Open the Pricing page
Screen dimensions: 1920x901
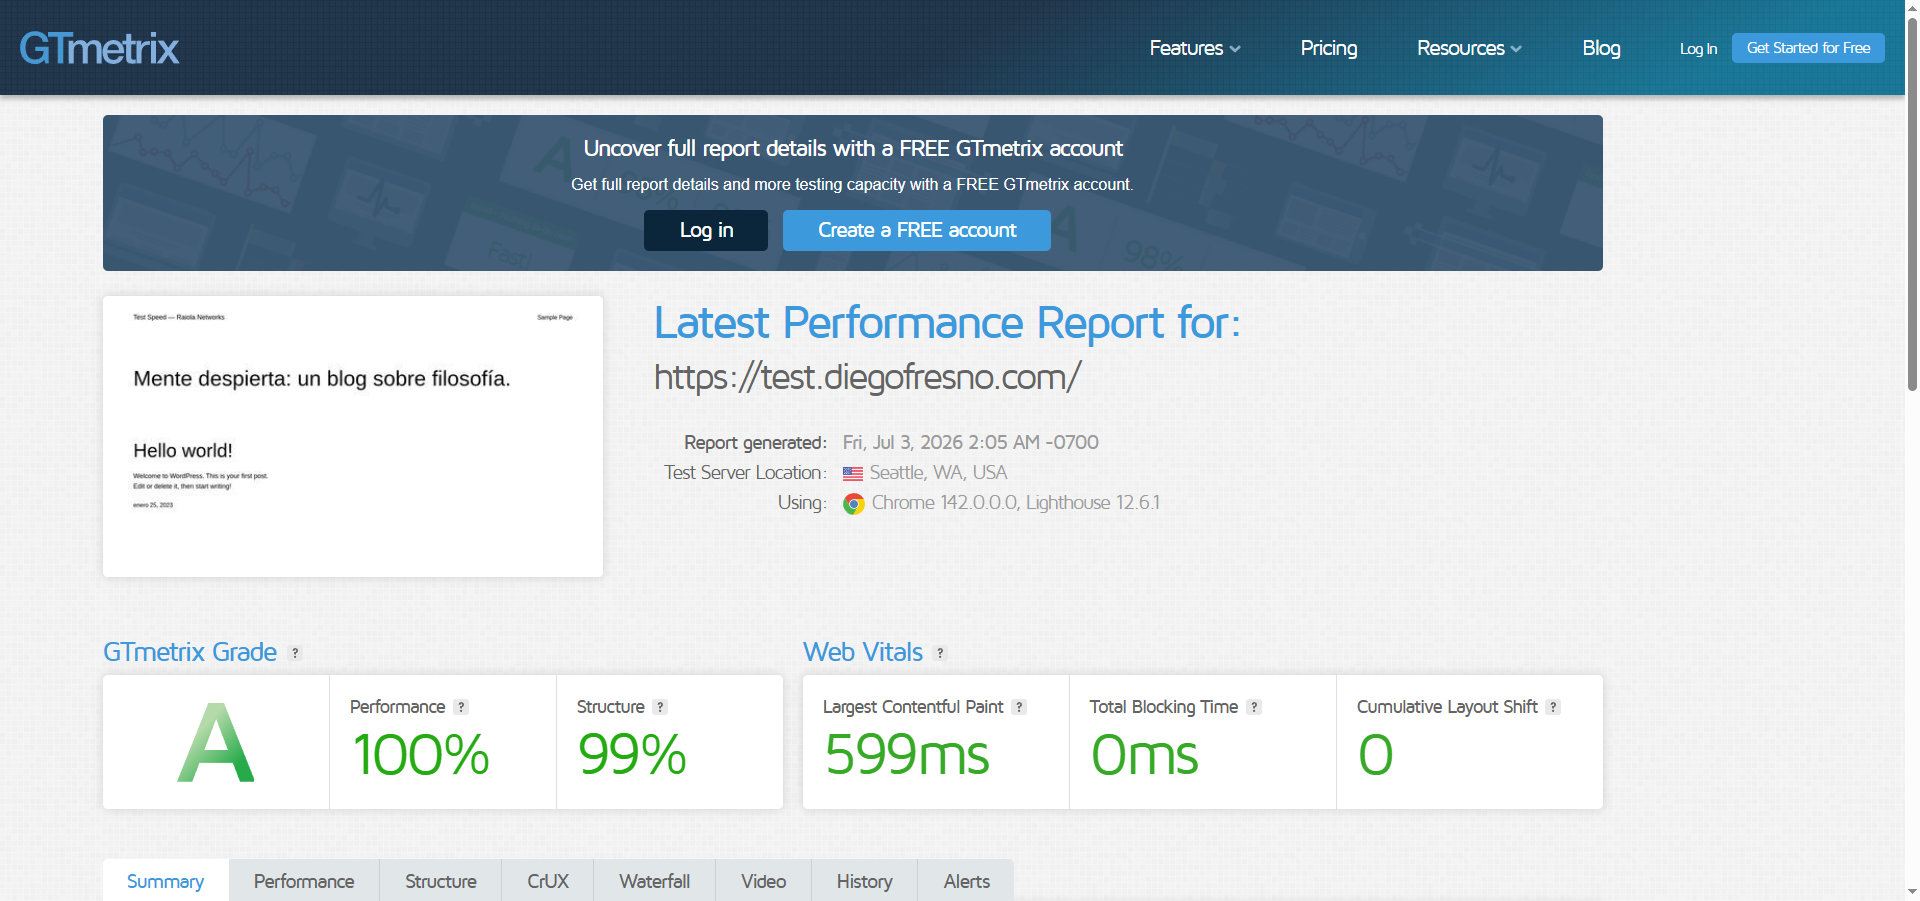(1329, 48)
